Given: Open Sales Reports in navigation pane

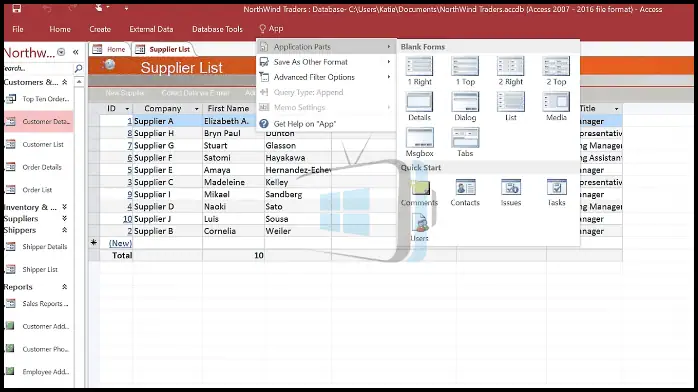Looking at the screenshot, I should point(39,303).
